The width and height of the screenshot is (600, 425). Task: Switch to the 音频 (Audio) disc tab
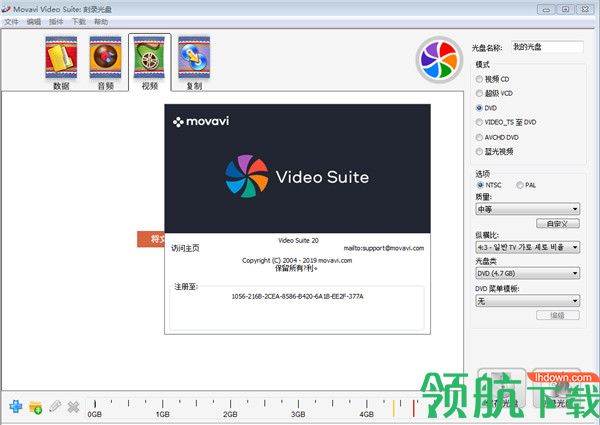105,63
